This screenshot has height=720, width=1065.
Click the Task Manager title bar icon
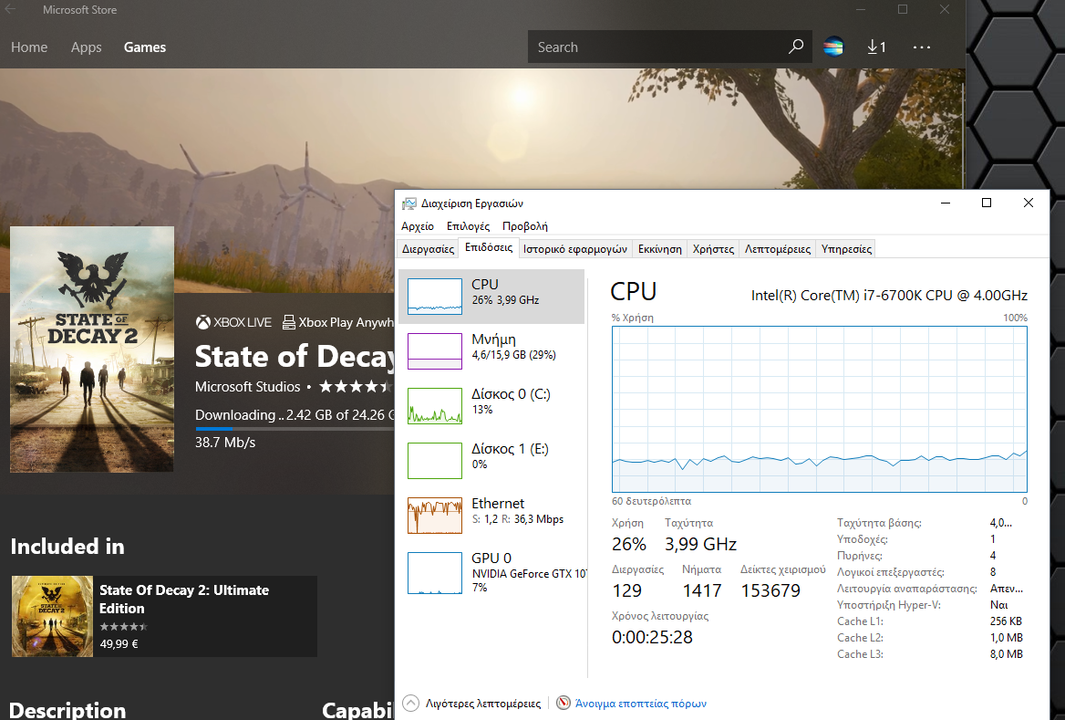409,203
